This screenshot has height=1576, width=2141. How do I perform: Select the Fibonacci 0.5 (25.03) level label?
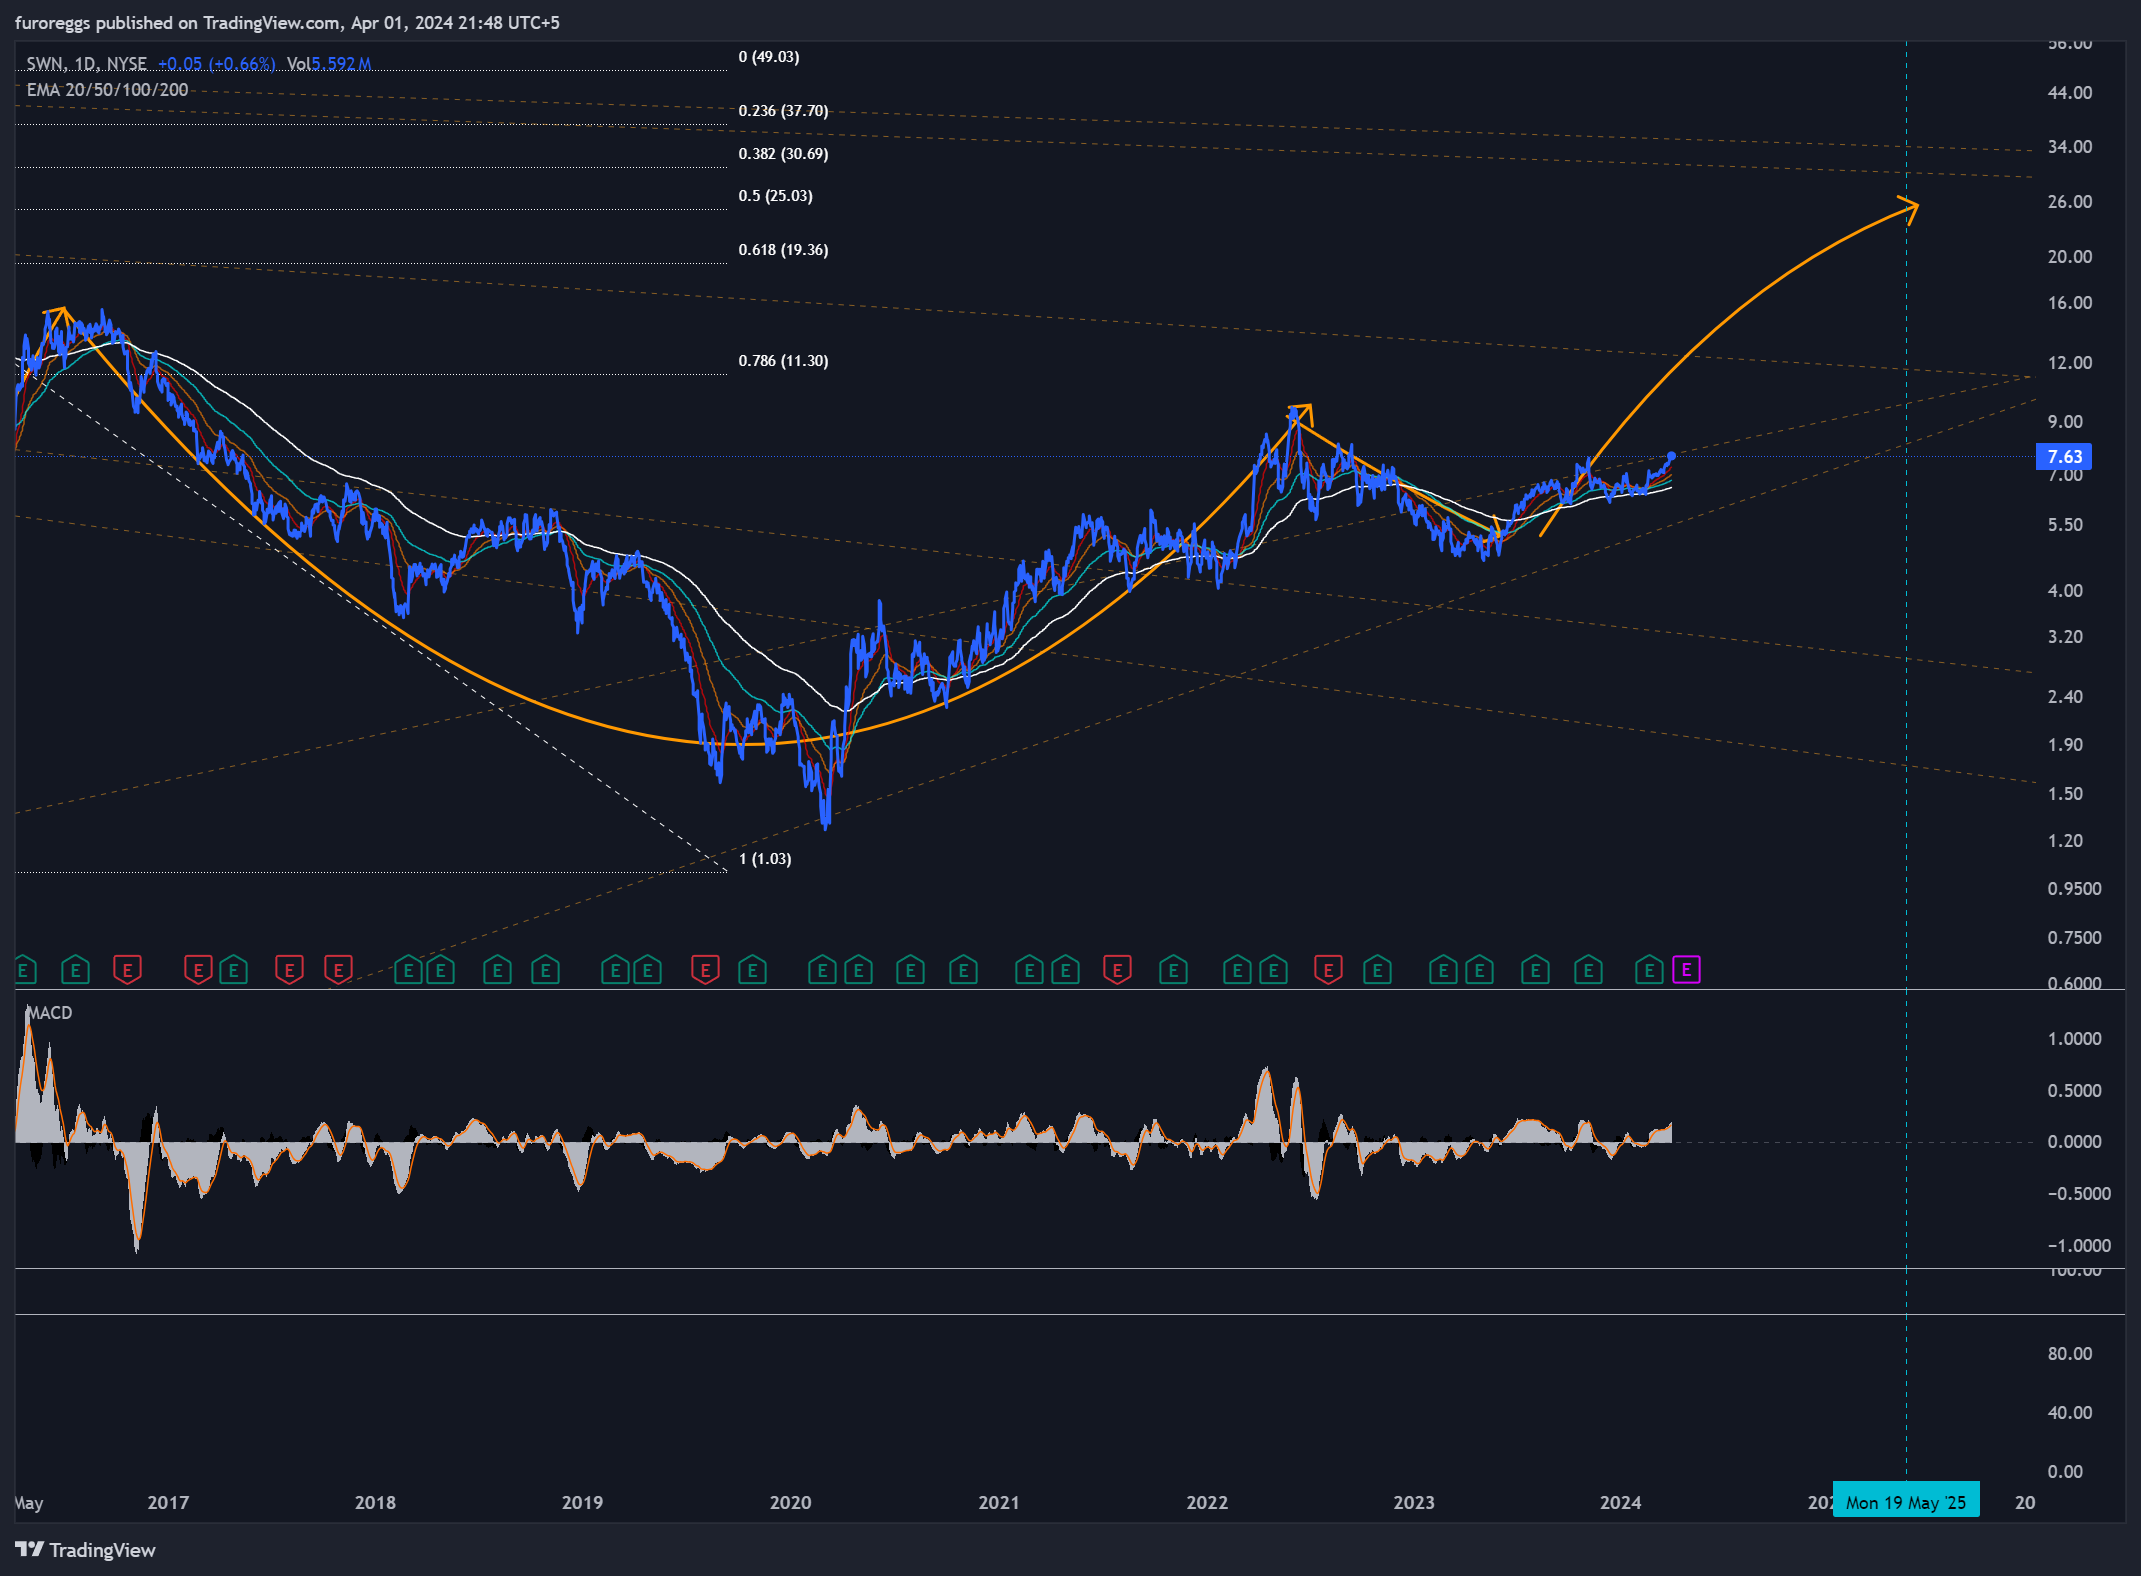(775, 196)
